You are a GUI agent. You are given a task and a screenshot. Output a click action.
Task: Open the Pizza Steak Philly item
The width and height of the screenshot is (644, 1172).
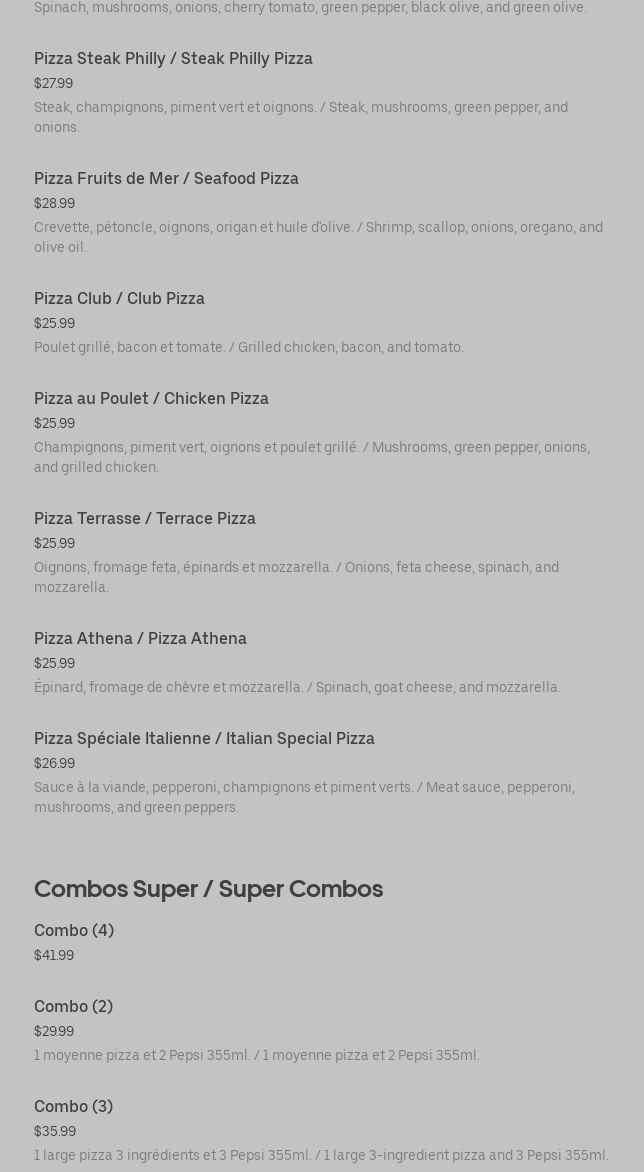[x=173, y=59]
